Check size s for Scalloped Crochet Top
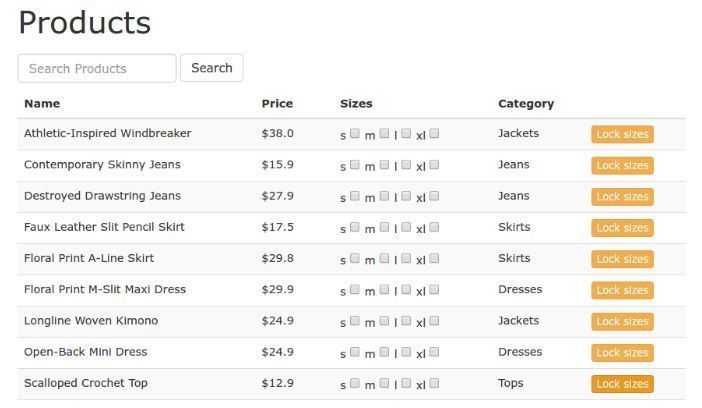The width and height of the screenshot is (702, 408). tap(355, 383)
